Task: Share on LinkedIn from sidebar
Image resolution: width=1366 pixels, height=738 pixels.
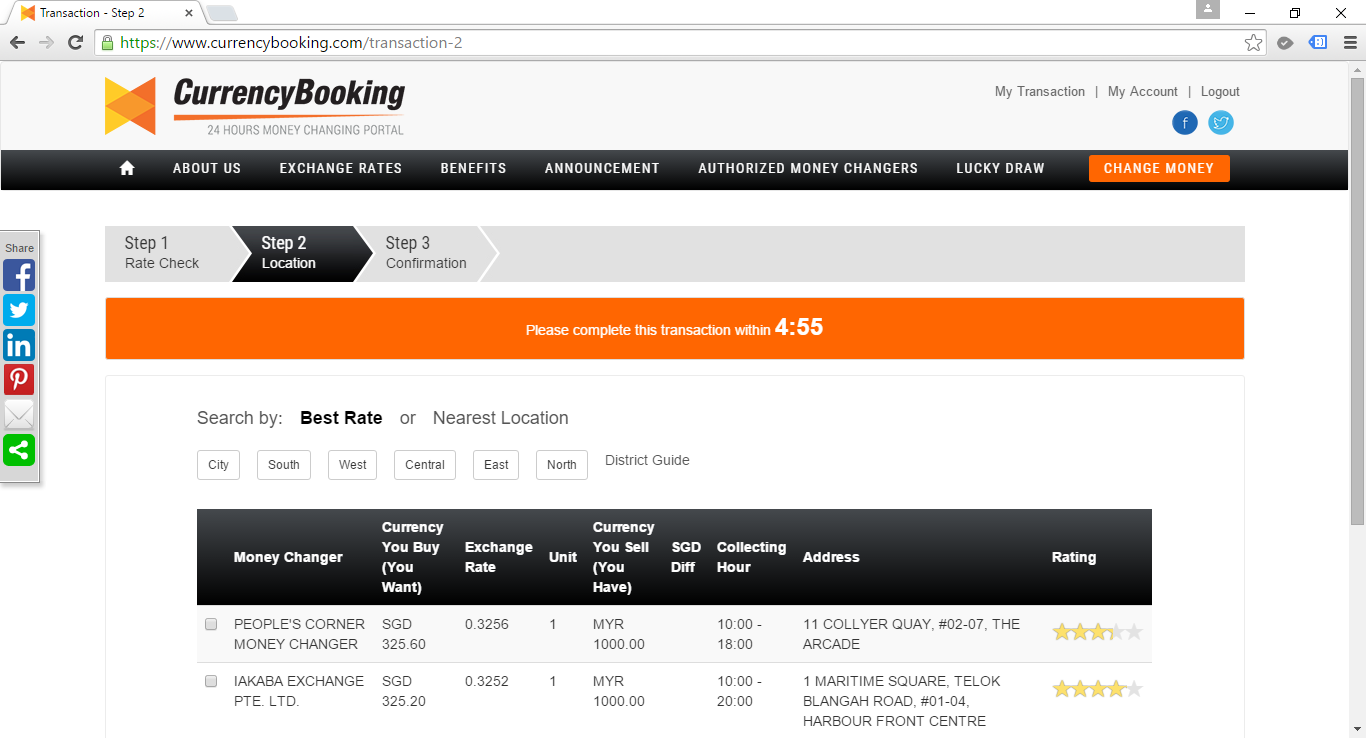Action: click(19, 345)
